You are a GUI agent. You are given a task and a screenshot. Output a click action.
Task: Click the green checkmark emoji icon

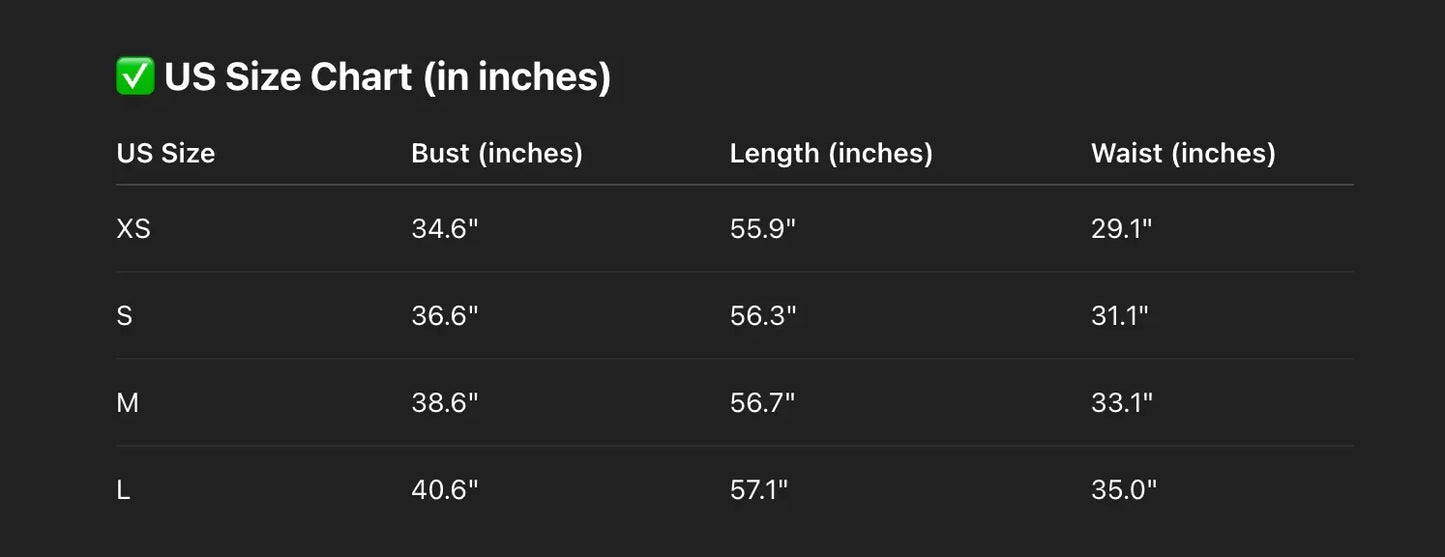coord(135,77)
